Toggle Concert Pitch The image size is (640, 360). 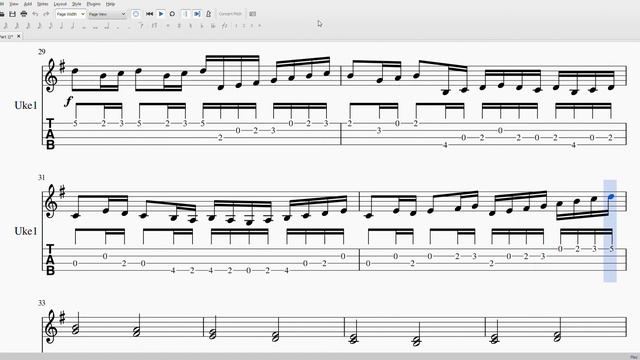(x=230, y=14)
